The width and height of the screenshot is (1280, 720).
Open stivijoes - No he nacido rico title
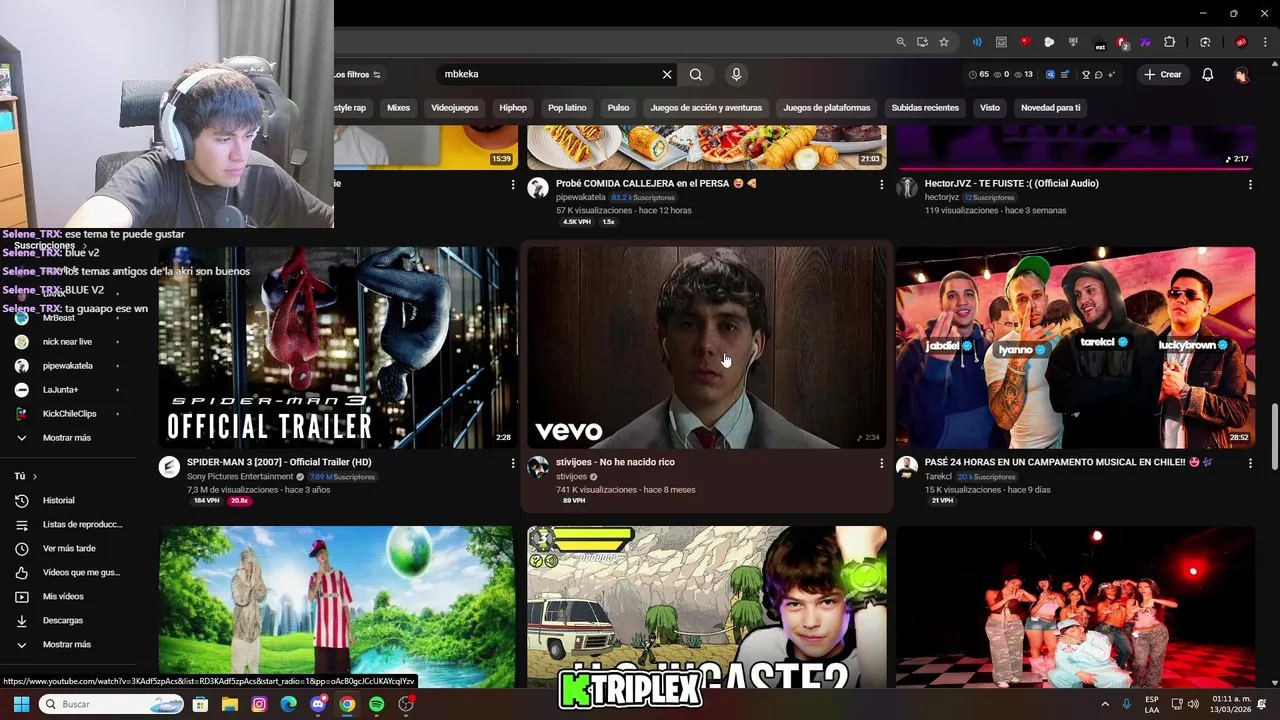coord(615,462)
